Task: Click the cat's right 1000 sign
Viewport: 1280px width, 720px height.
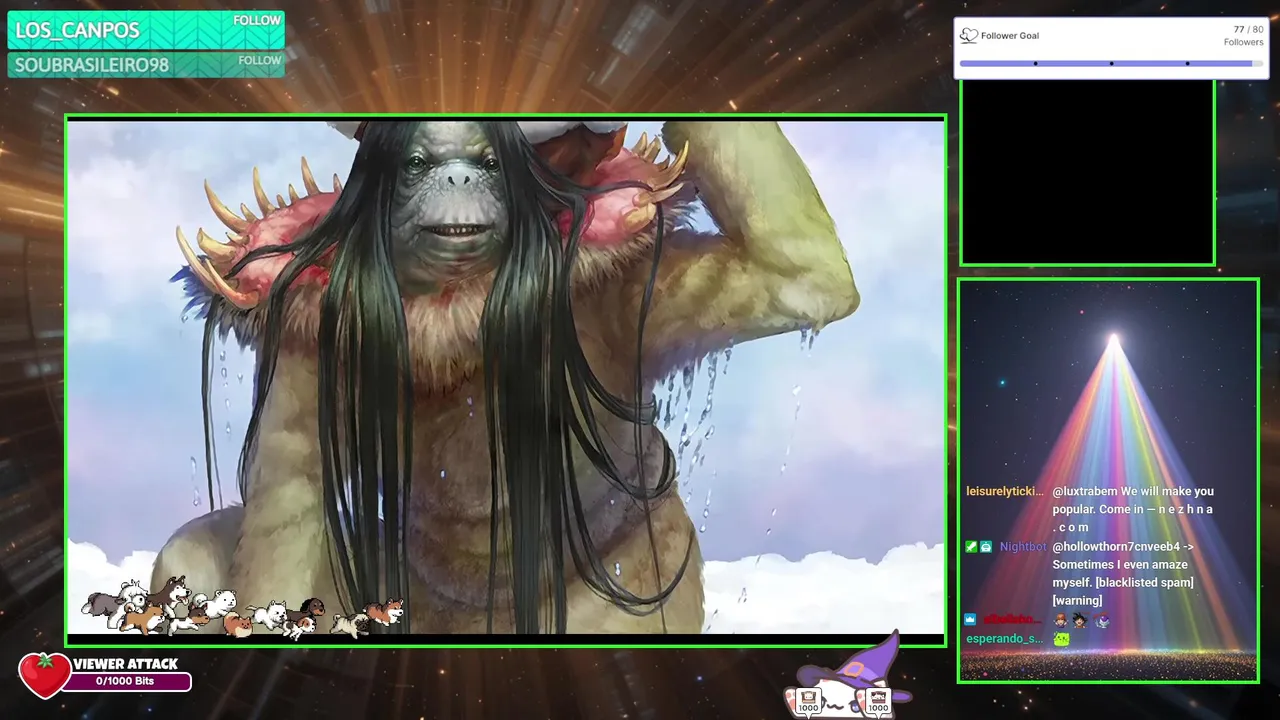Action: click(x=878, y=702)
